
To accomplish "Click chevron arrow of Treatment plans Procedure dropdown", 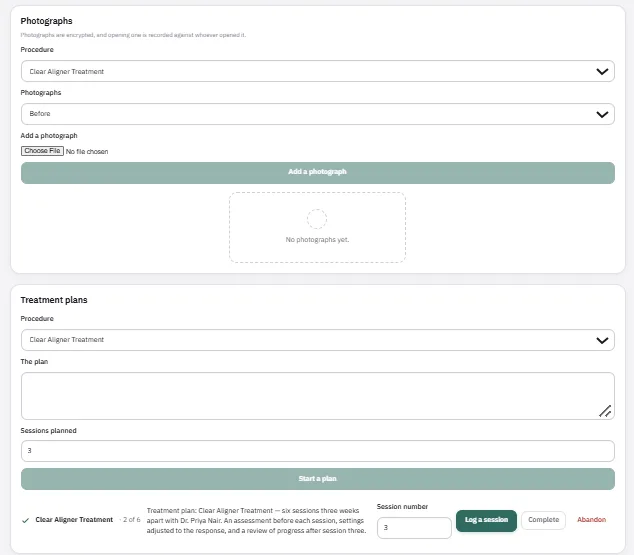I will point(602,340).
